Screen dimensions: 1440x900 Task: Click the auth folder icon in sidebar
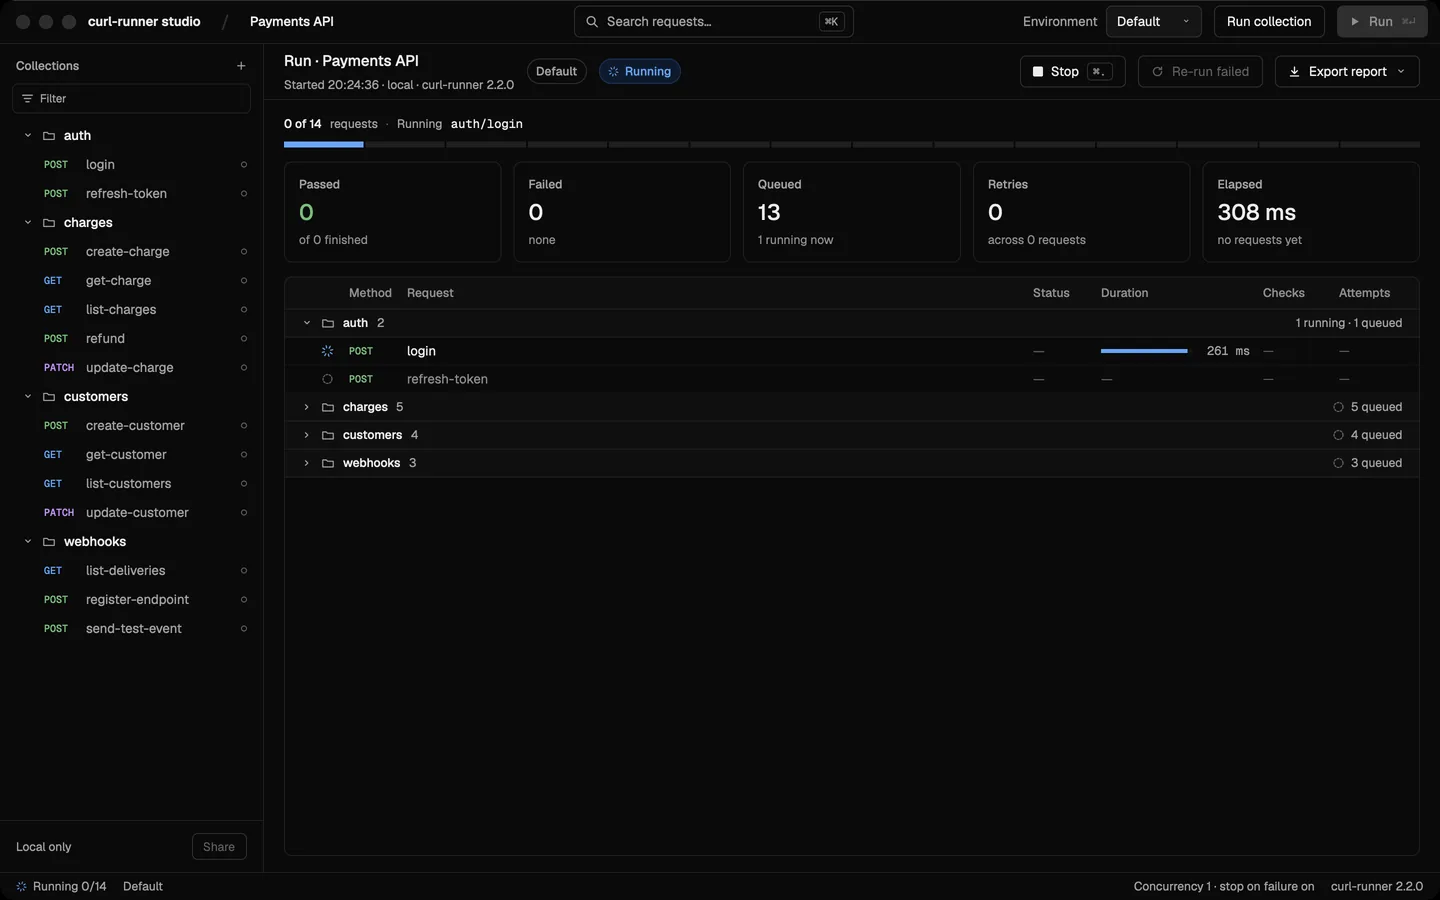click(49, 136)
